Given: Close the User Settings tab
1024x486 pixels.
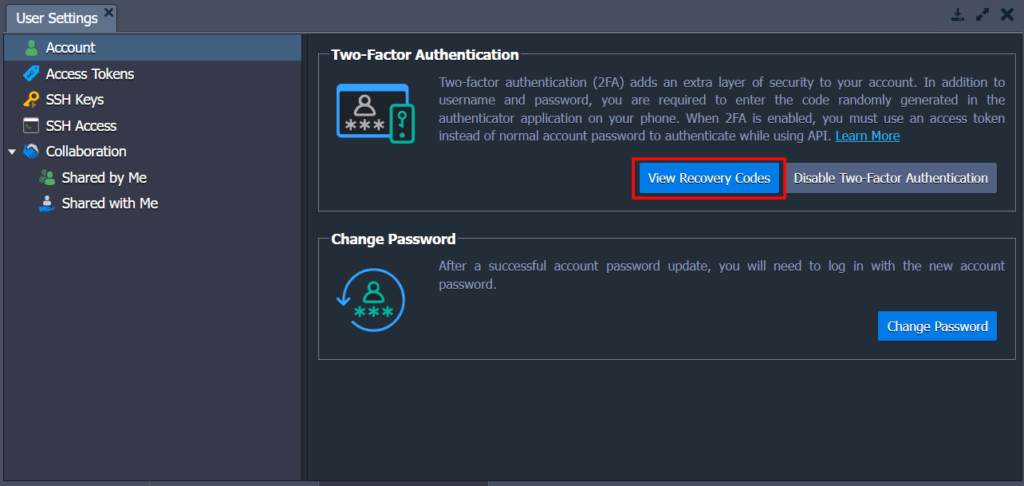Looking at the screenshot, I should [108, 12].
